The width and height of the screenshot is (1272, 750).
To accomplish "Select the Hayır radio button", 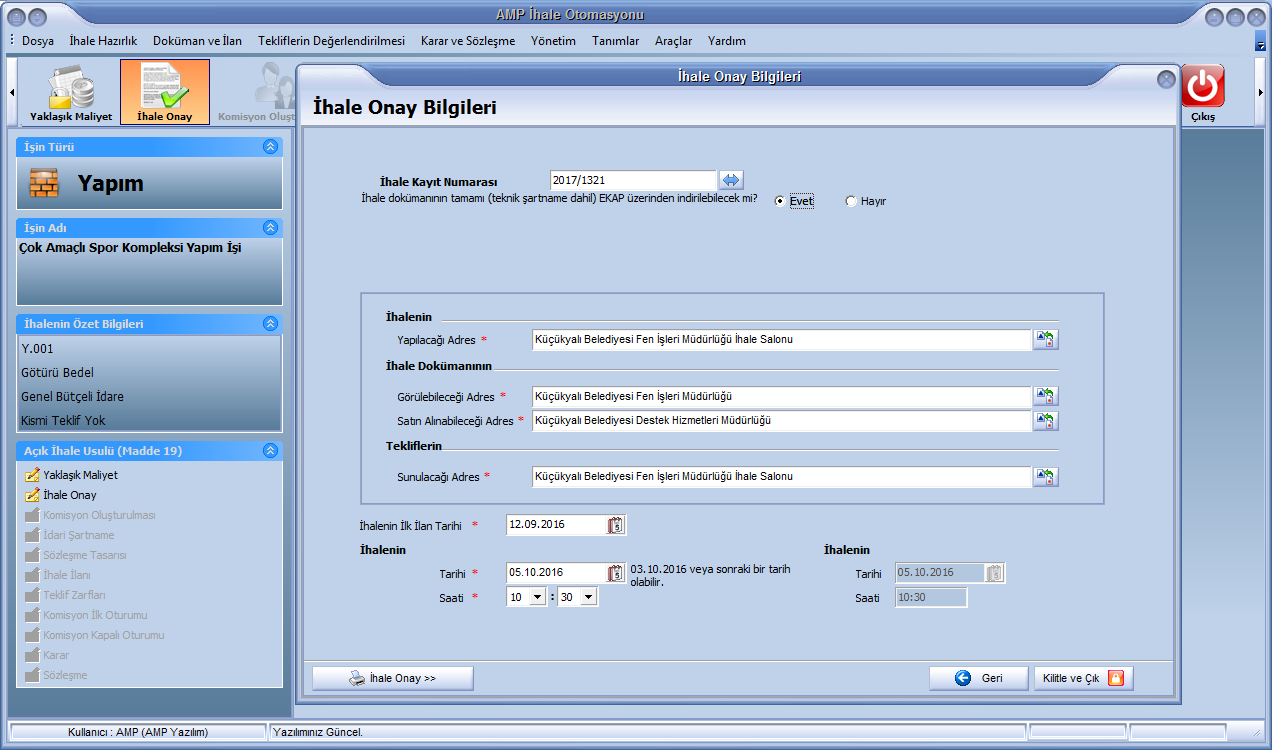I will pyautogui.click(x=851, y=201).
